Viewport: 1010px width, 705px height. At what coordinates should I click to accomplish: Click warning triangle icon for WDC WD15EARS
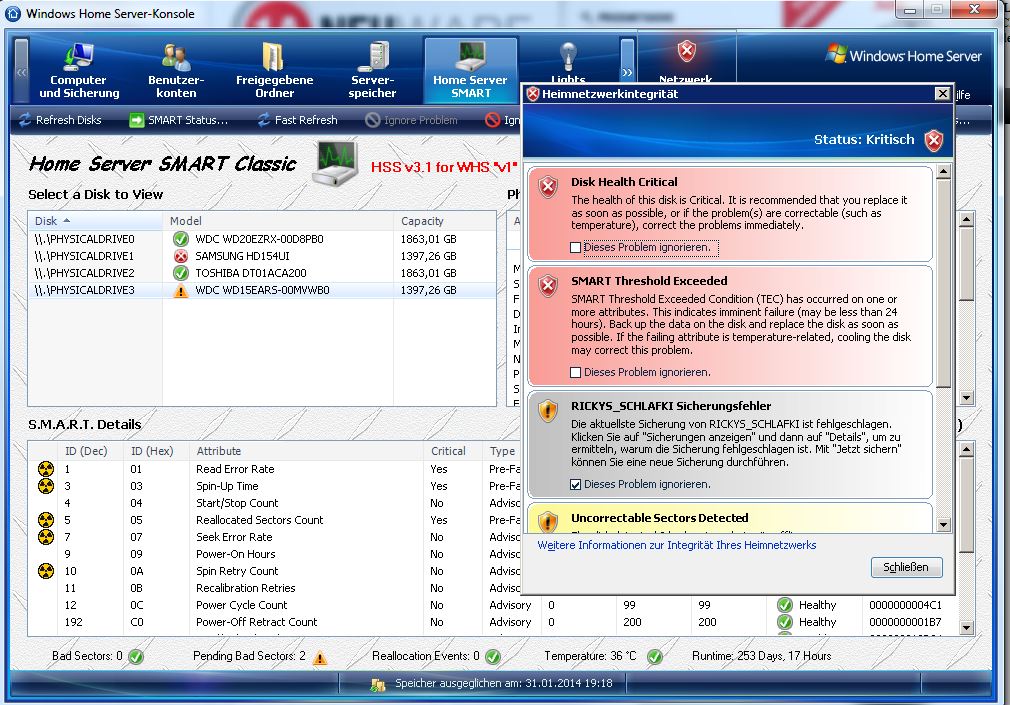tap(180, 291)
